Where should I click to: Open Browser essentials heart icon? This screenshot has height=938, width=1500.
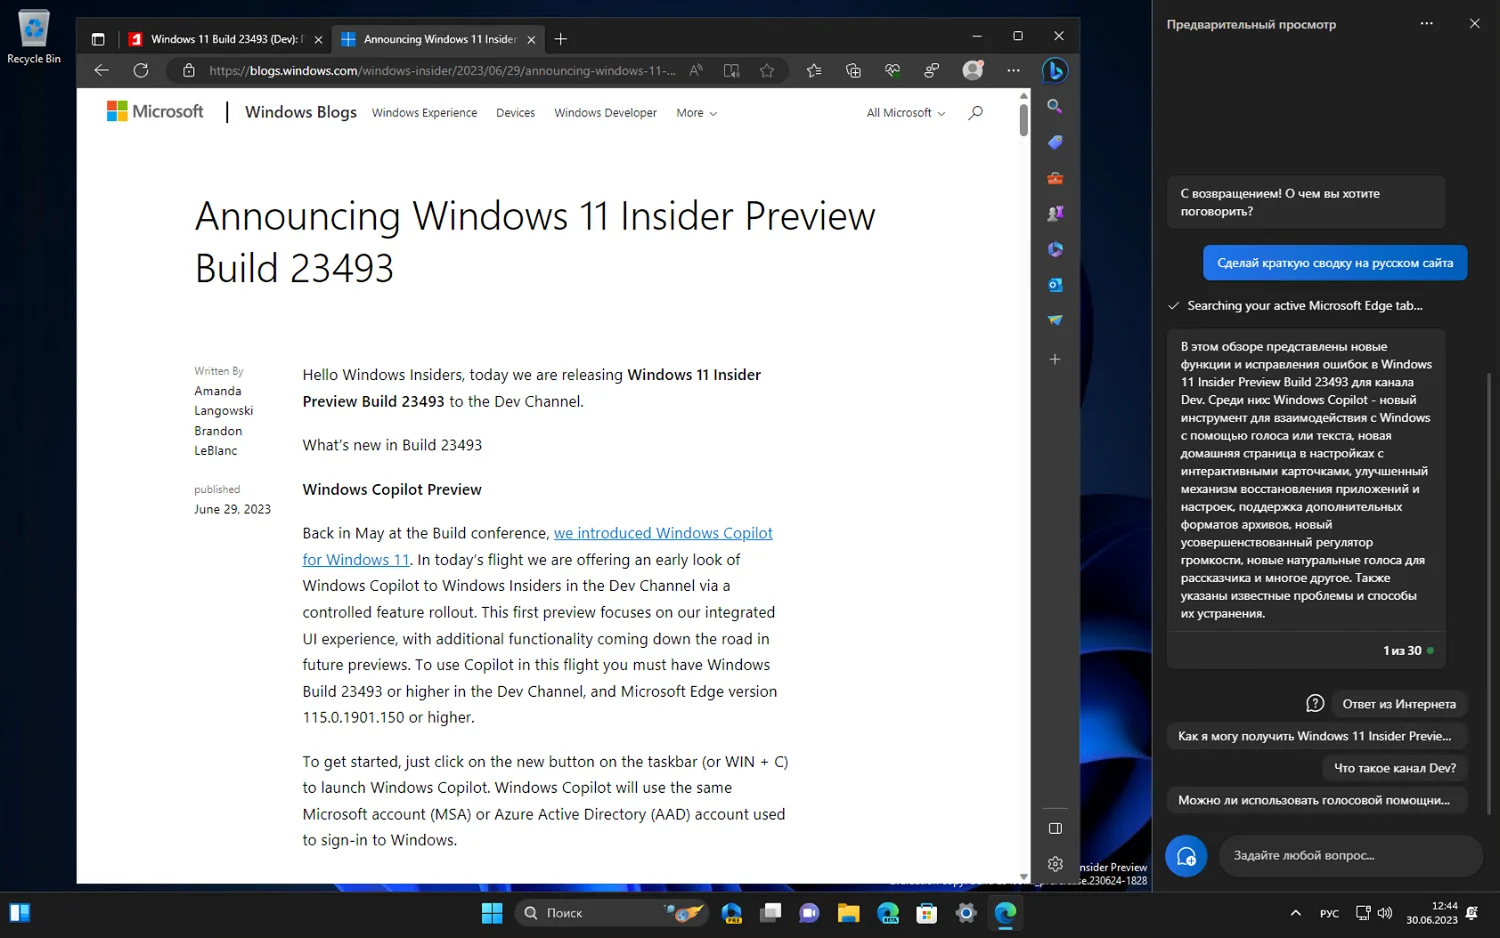coord(892,70)
